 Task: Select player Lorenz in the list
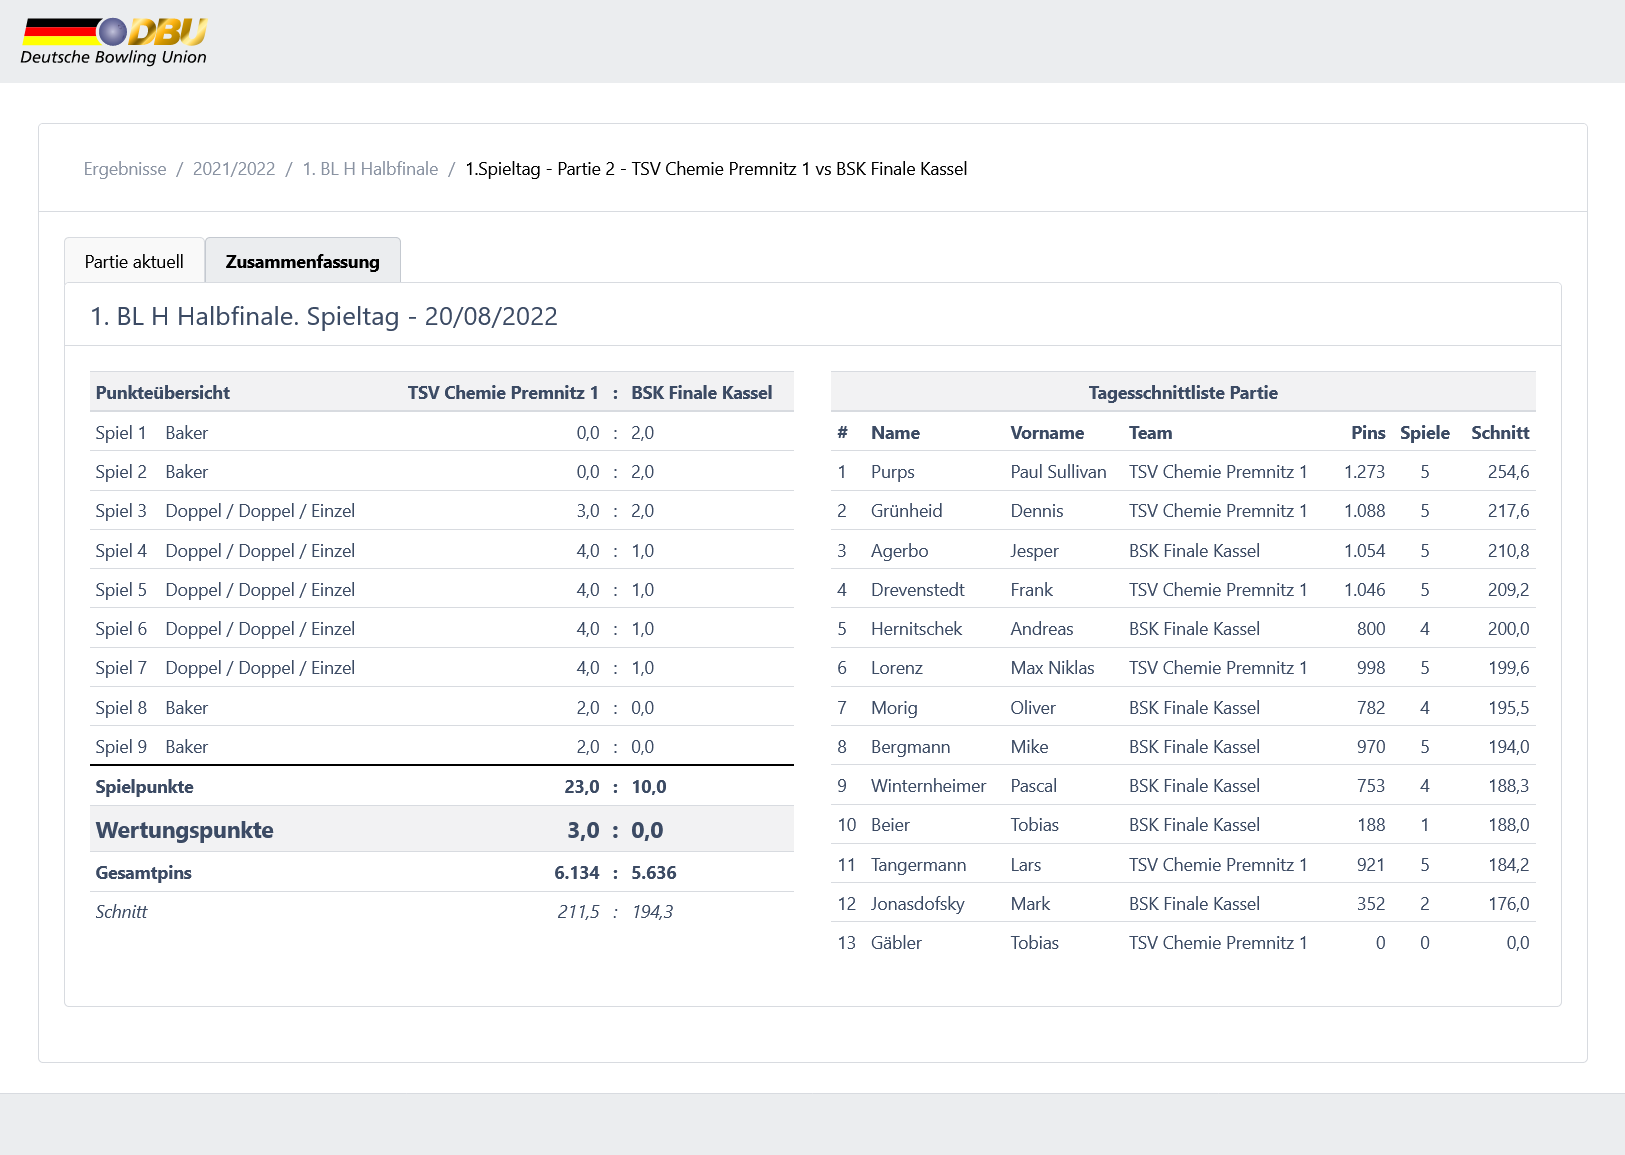click(x=1183, y=667)
